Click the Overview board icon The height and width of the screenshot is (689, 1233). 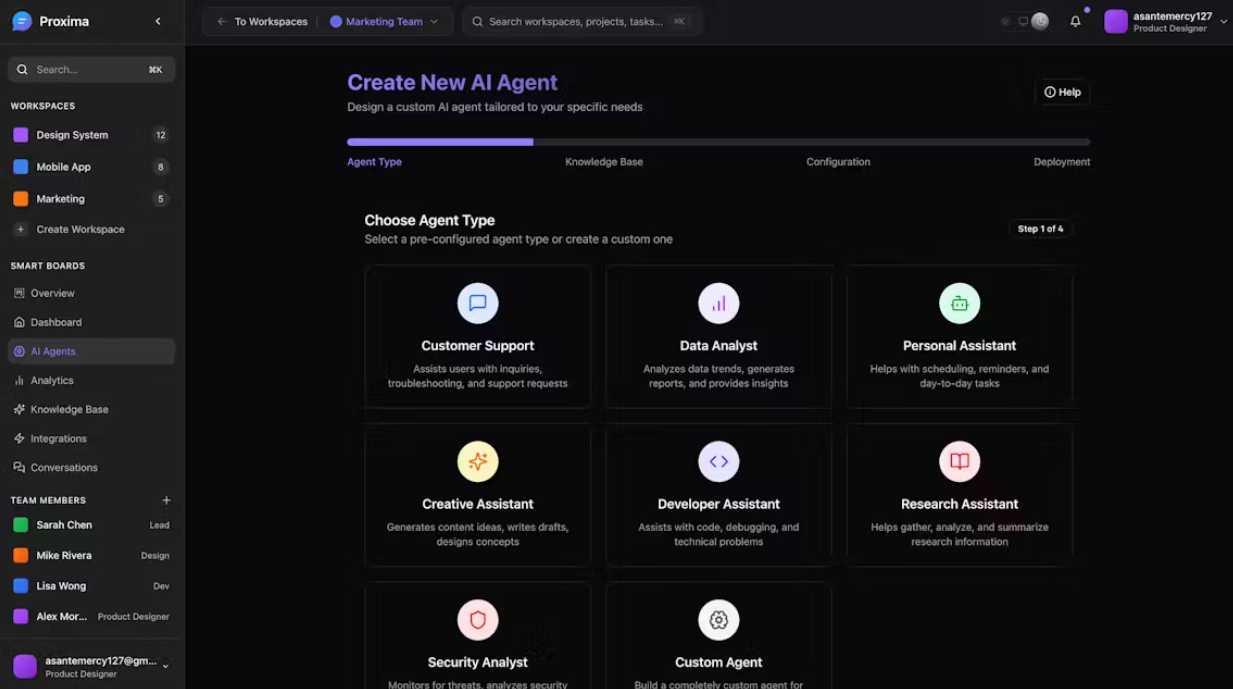19,293
